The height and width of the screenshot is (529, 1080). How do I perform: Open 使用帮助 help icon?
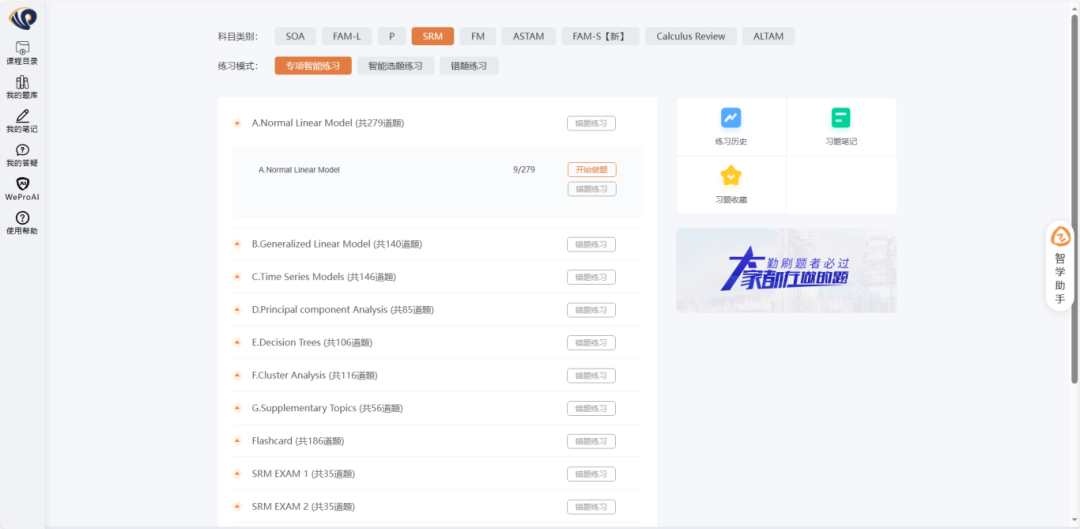(x=22, y=223)
